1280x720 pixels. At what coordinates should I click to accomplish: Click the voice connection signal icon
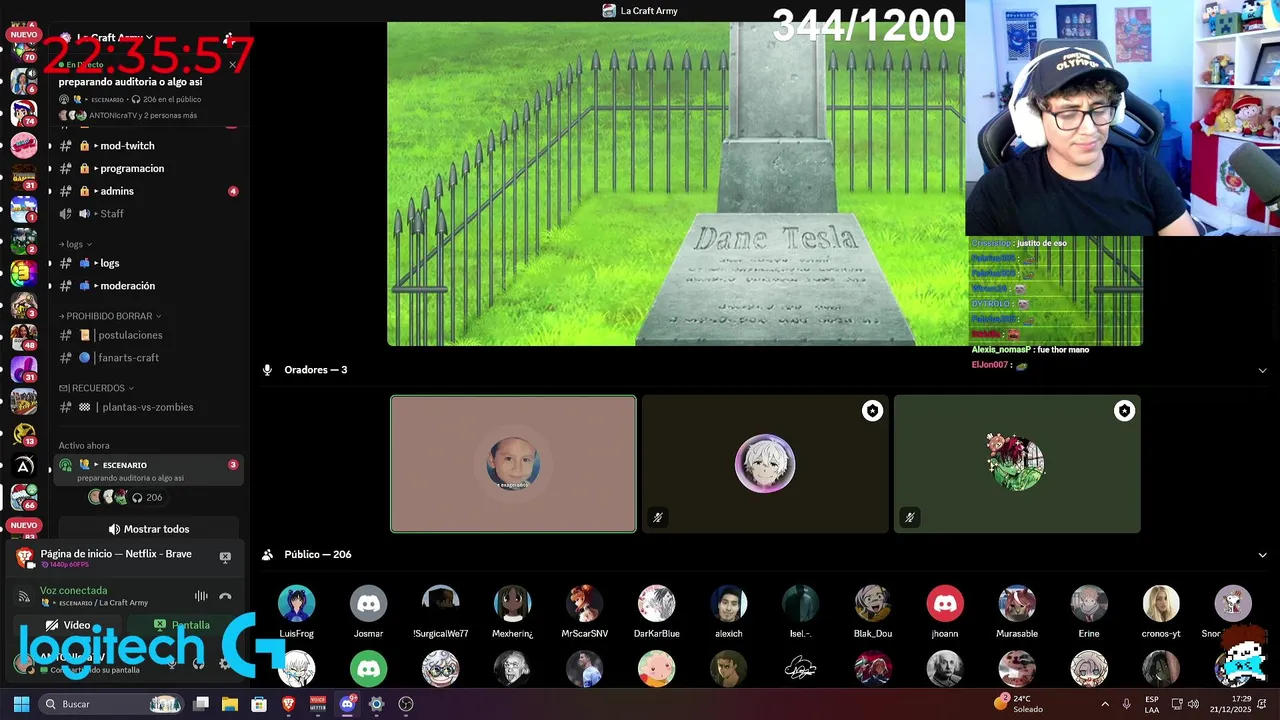24,597
